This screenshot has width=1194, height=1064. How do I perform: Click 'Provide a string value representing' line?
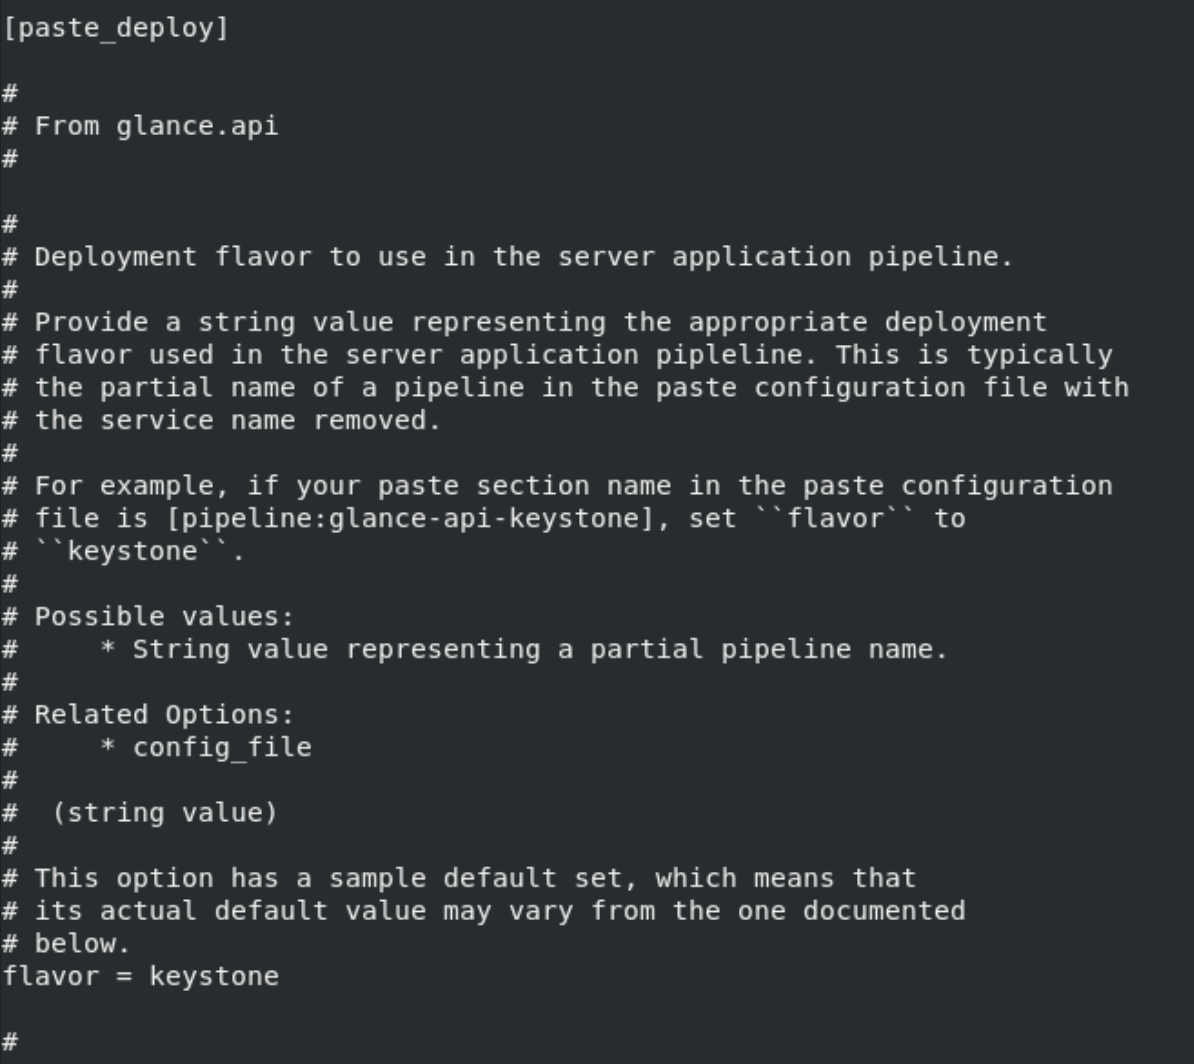pyautogui.click(x=540, y=322)
